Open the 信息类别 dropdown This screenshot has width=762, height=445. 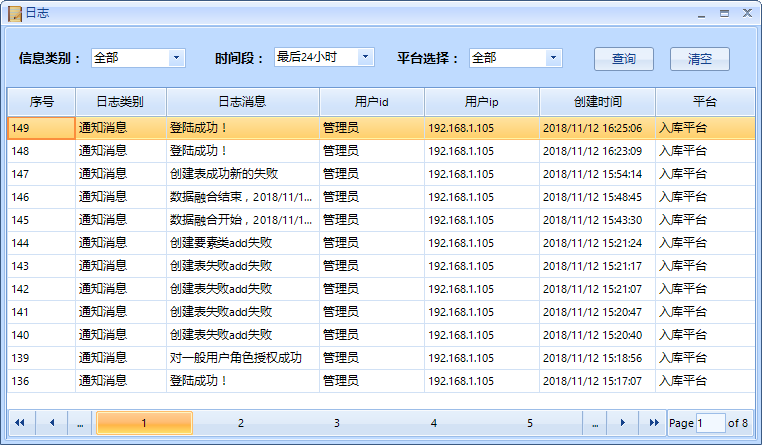177,58
